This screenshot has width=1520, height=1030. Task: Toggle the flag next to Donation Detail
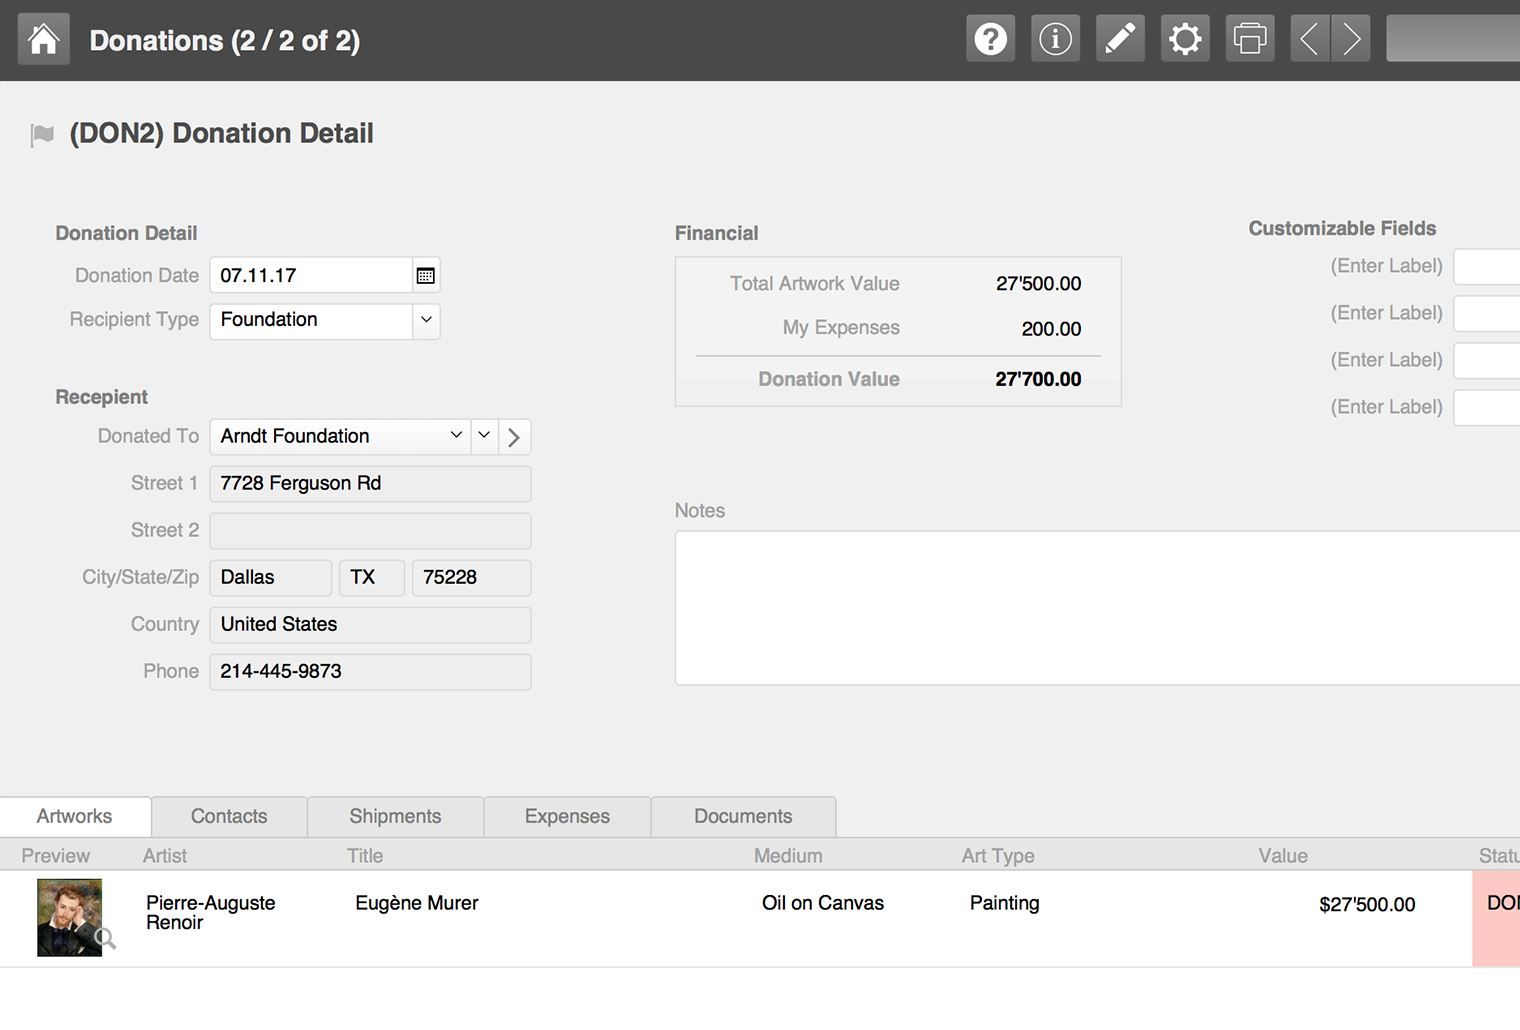42,135
